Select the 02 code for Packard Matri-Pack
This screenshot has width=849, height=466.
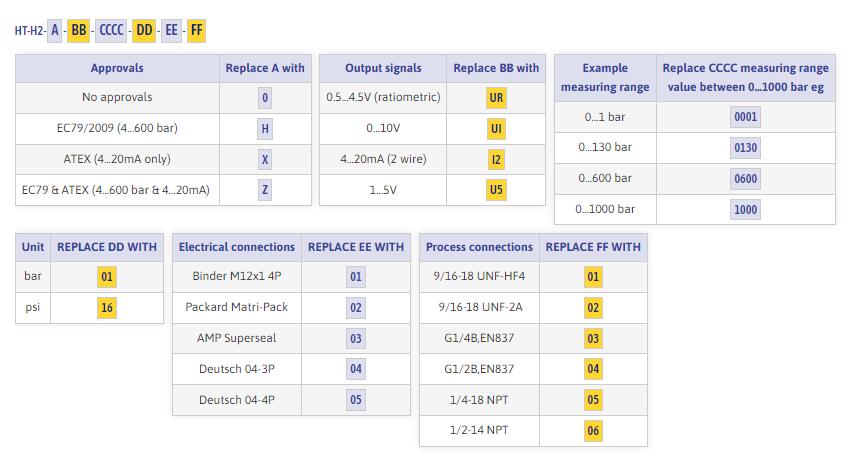pyautogui.click(x=356, y=308)
